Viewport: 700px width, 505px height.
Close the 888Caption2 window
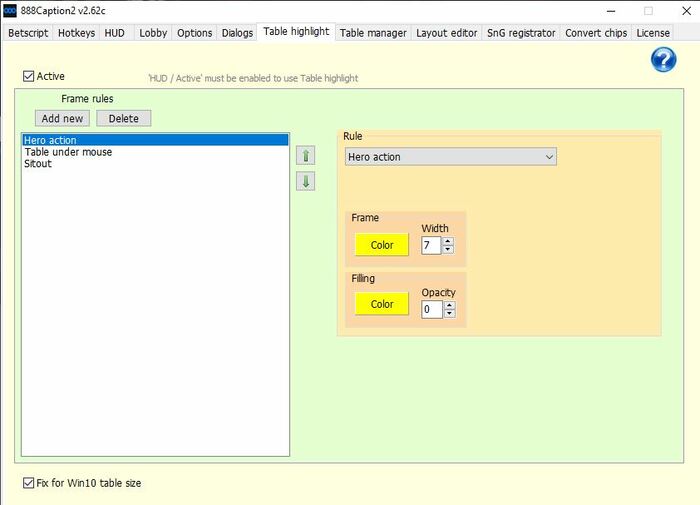coord(686,11)
